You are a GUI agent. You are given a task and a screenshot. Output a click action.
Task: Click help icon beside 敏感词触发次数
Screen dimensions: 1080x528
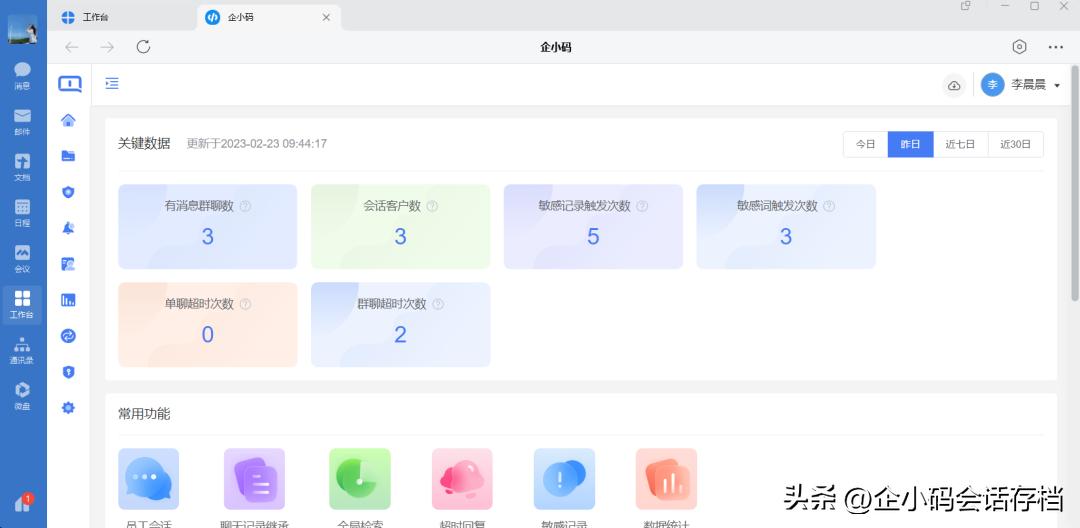tap(829, 206)
